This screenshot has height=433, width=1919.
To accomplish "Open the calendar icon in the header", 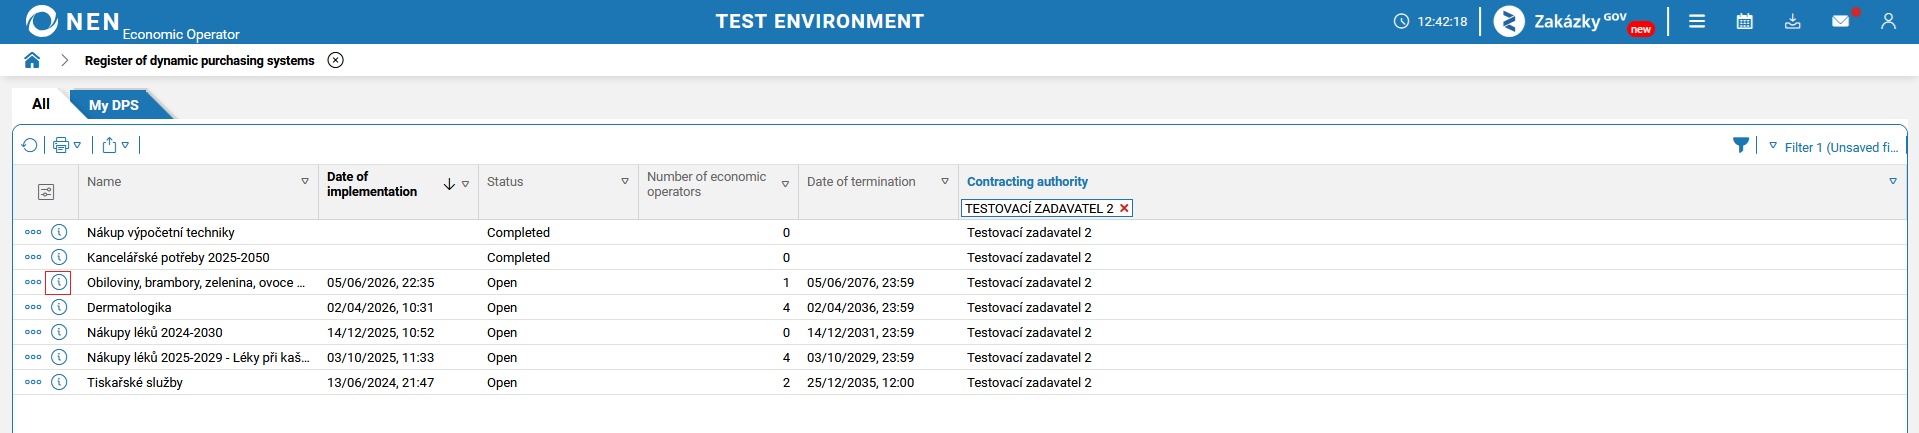I will pyautogui.click(x=1745, y=21).
